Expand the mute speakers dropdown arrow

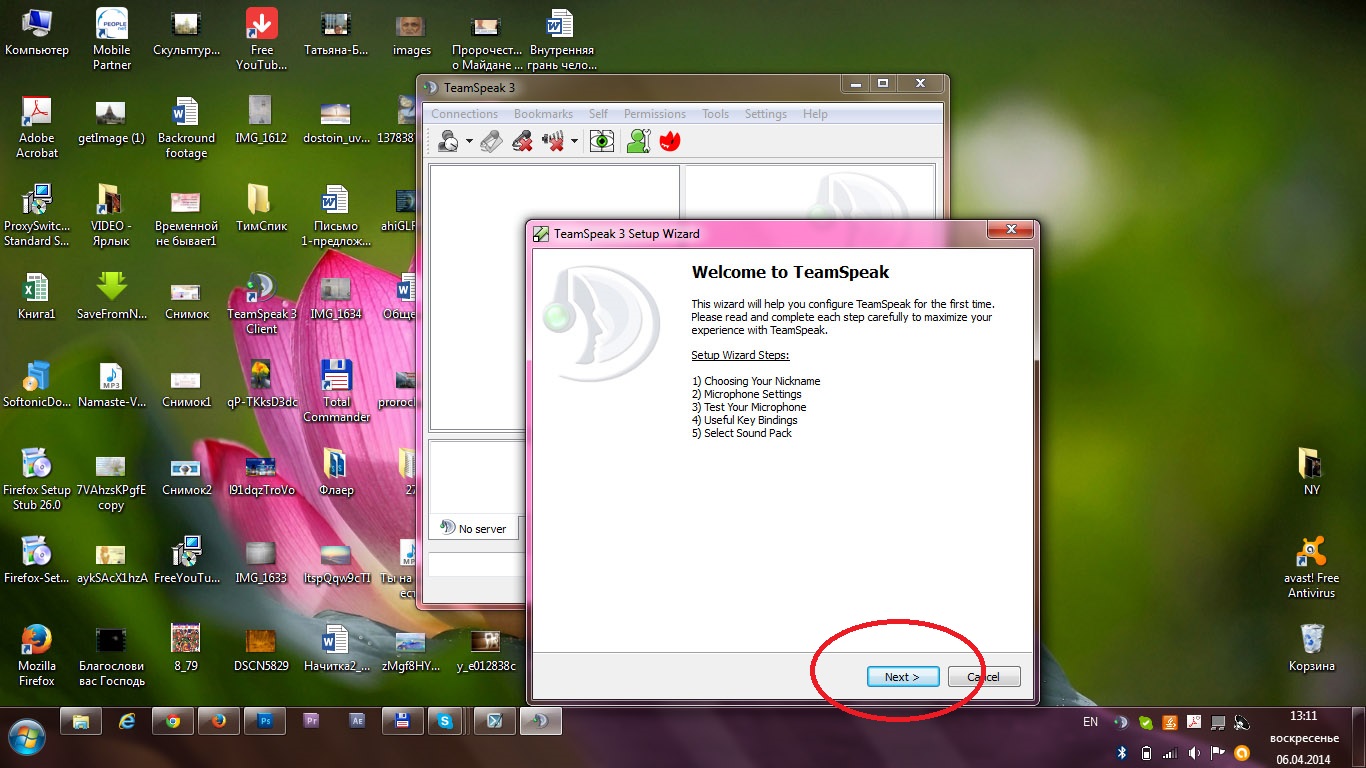[x=574, y=141]
